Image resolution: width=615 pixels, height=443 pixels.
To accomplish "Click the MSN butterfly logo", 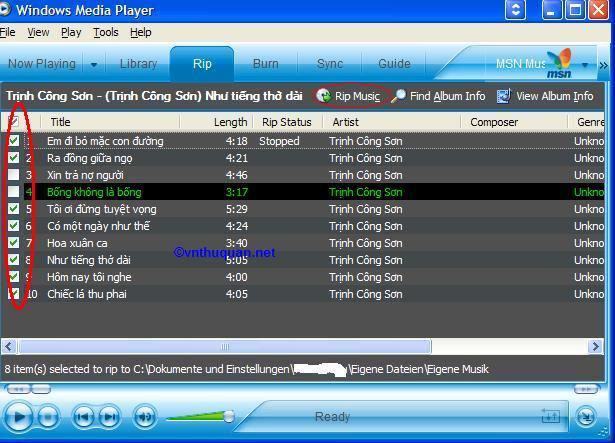I will tap(560, 63).
